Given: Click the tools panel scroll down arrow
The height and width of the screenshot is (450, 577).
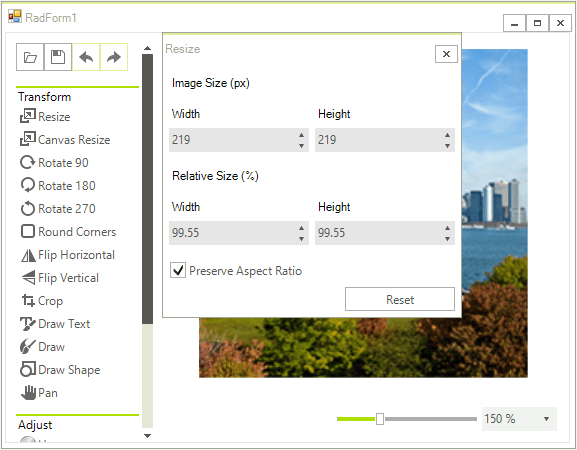Looking at the screenshot, I should 148,436.
